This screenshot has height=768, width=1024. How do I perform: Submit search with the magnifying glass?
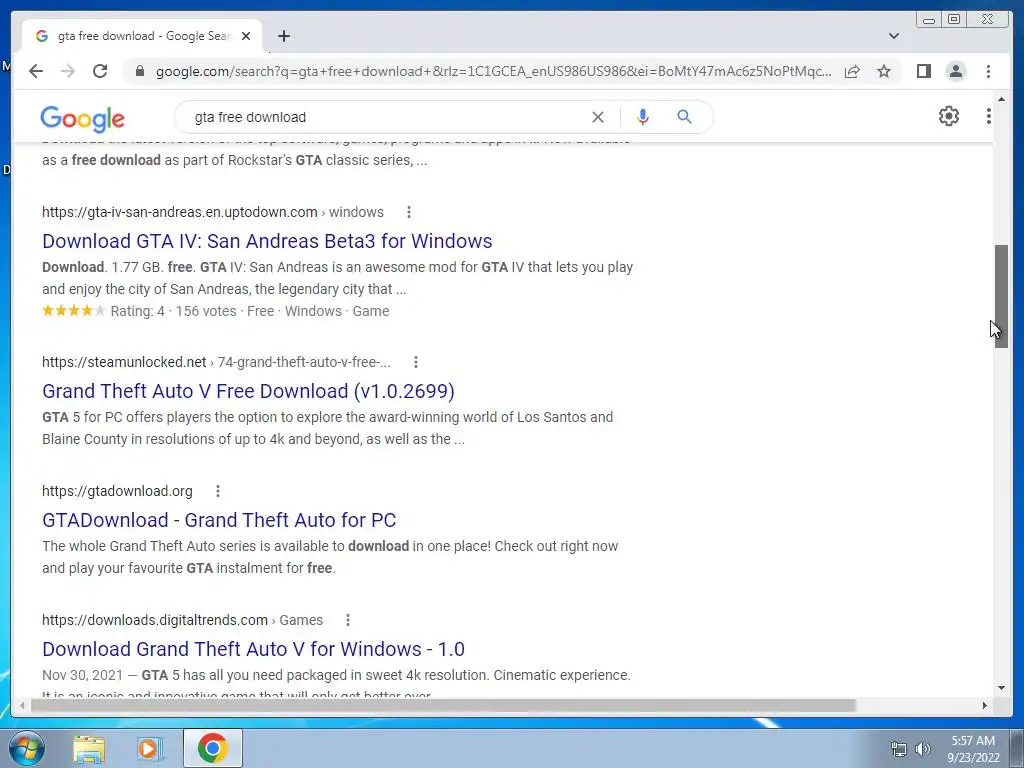[684, 117]
